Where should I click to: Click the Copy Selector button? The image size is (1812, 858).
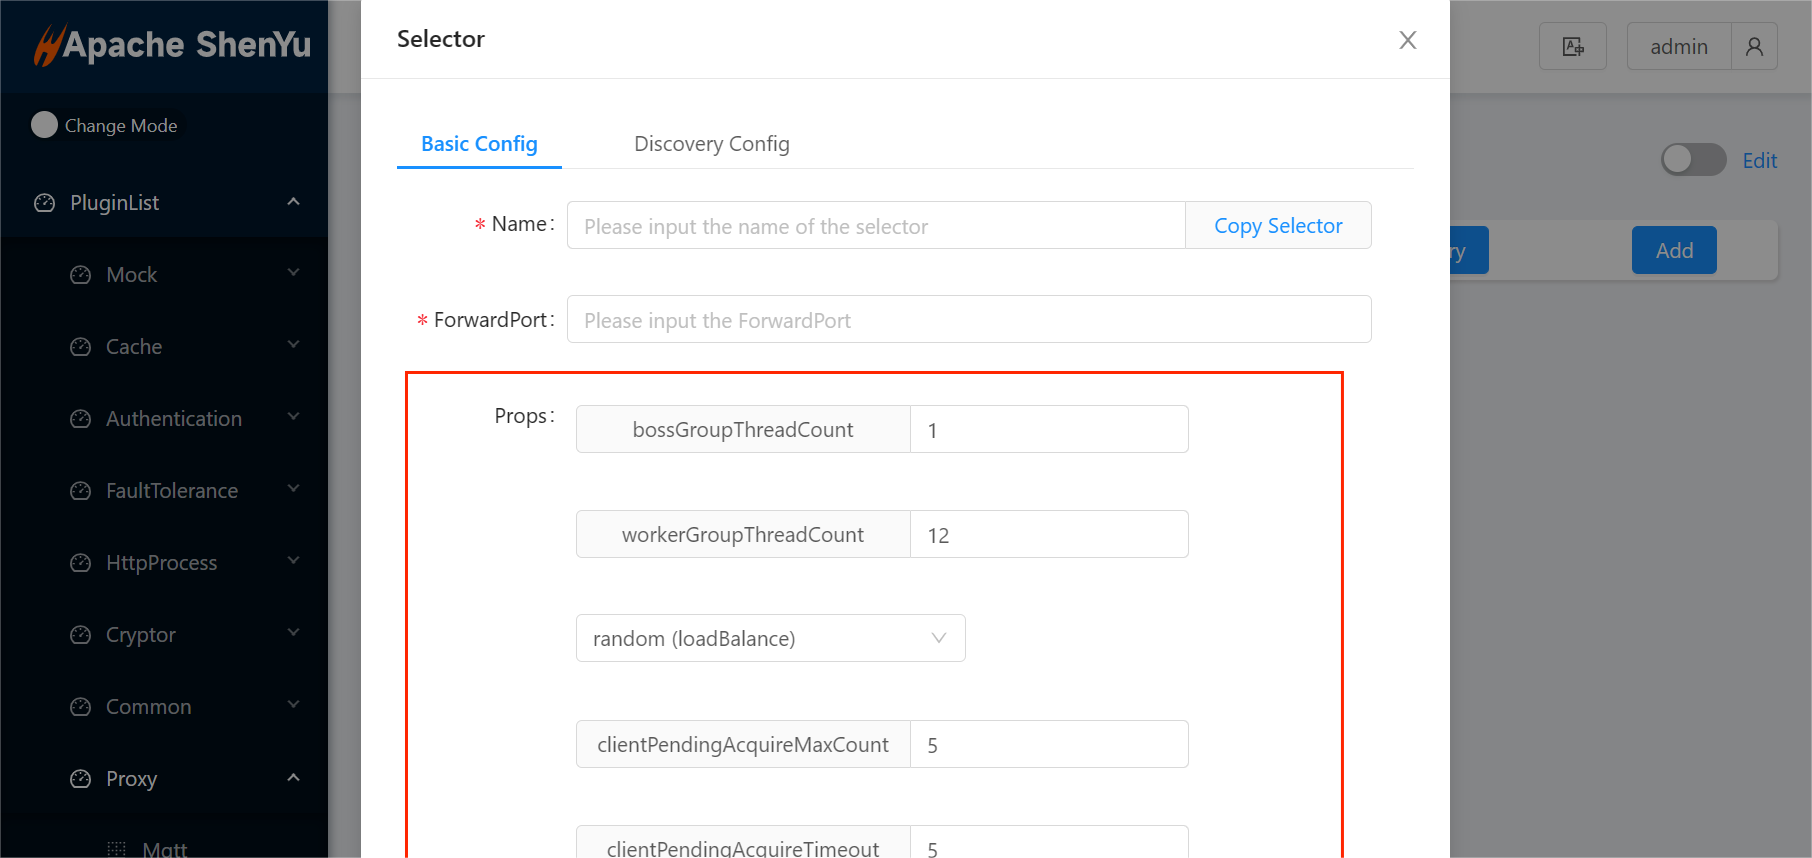[1277, 226]
